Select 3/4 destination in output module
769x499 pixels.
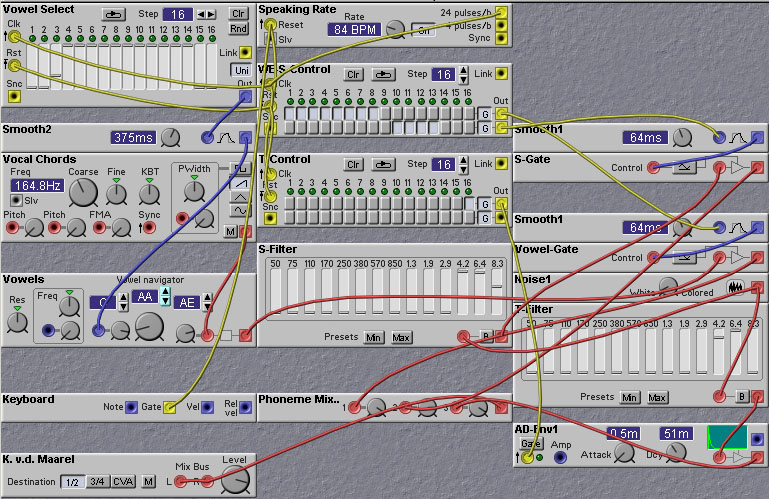coord(97,481)
